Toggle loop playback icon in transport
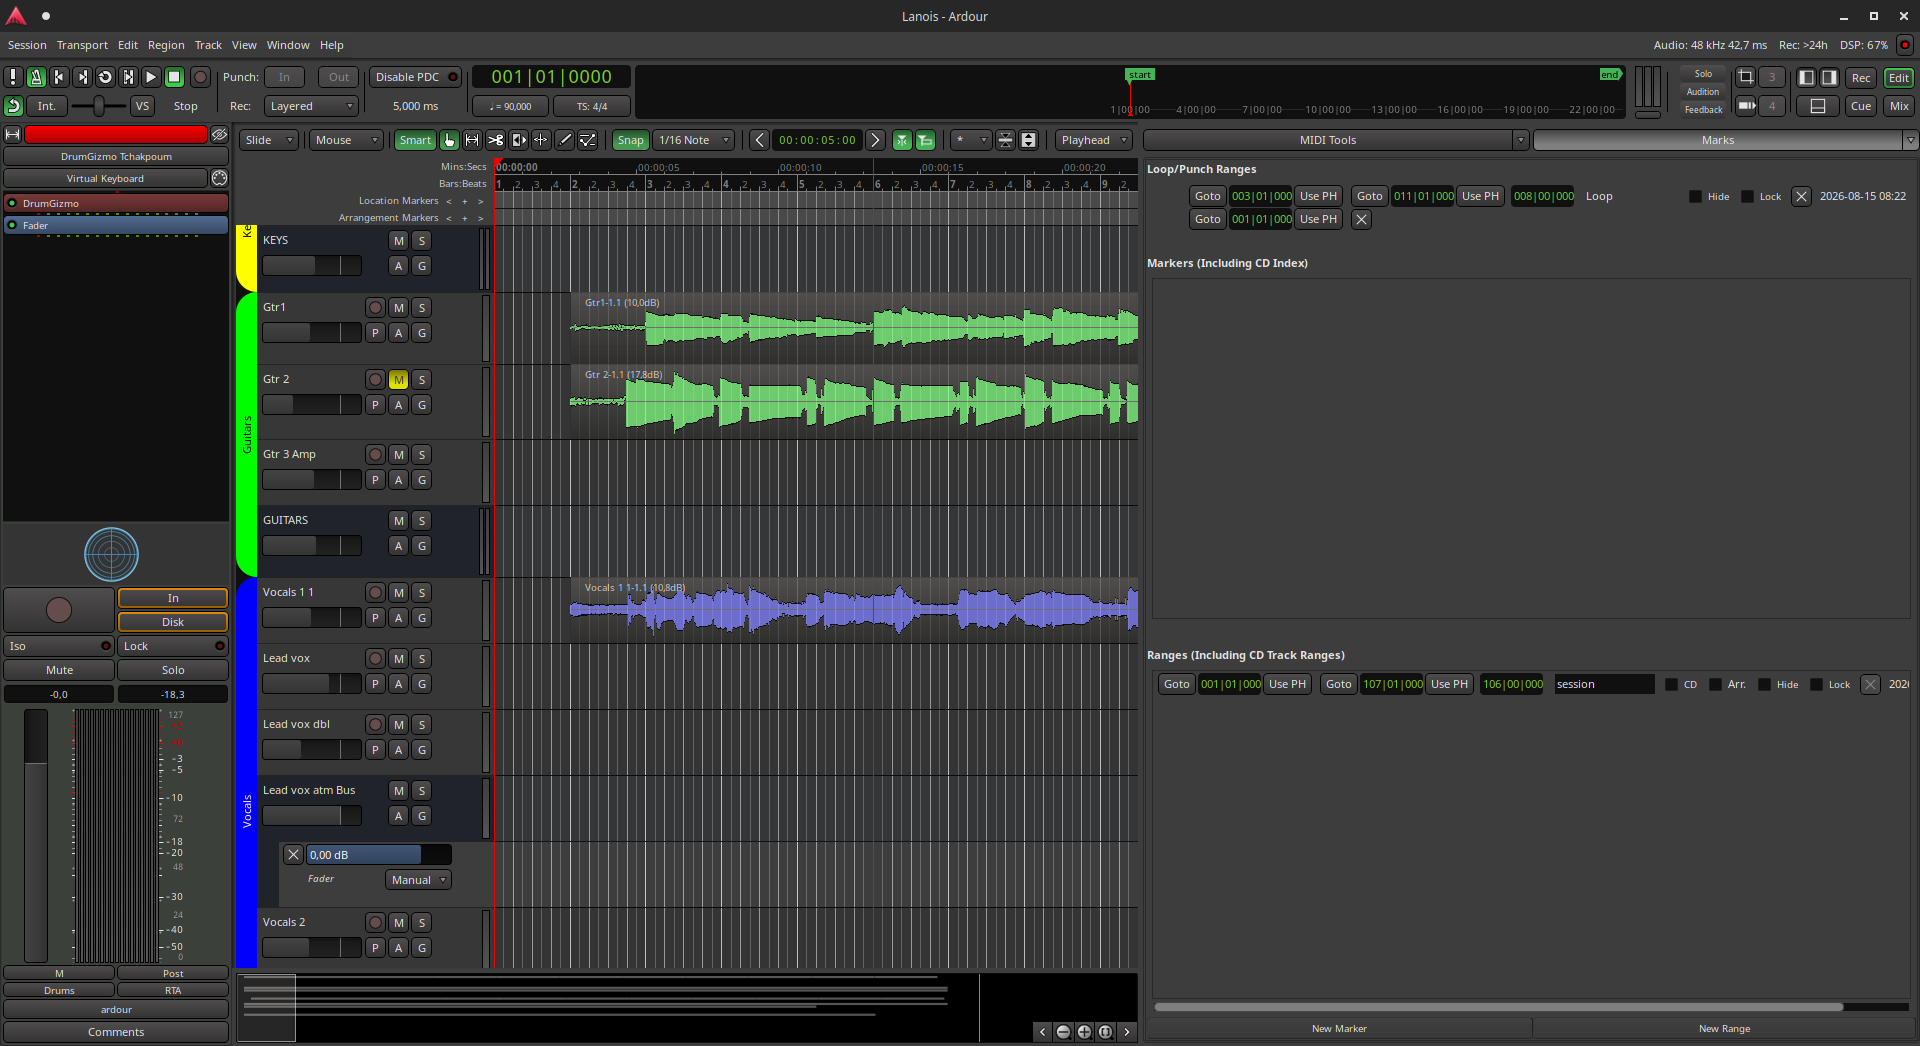1920x1046 pixels. click(105, 77)
